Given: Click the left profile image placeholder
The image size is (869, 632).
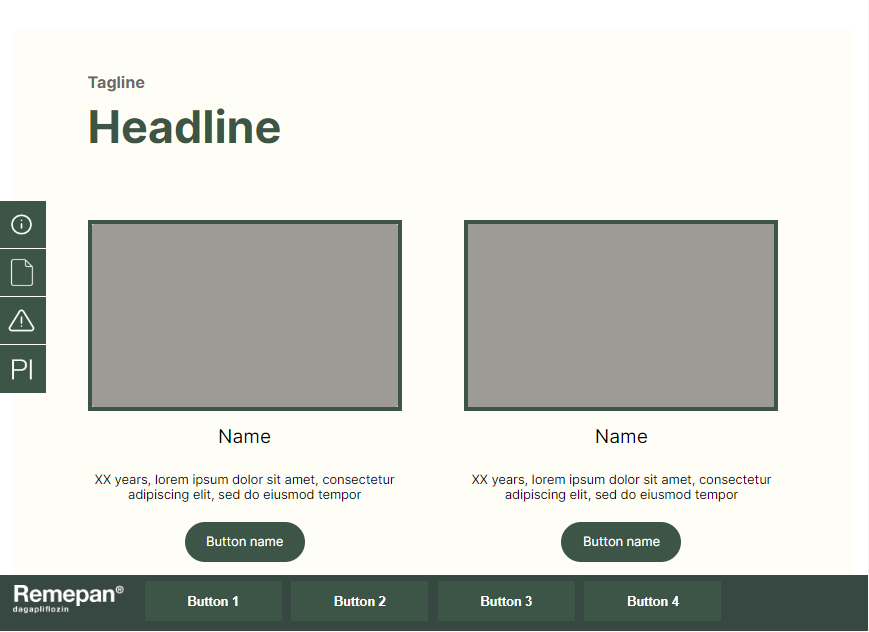Looking at the screenshot, I should [x=245, y=315].
